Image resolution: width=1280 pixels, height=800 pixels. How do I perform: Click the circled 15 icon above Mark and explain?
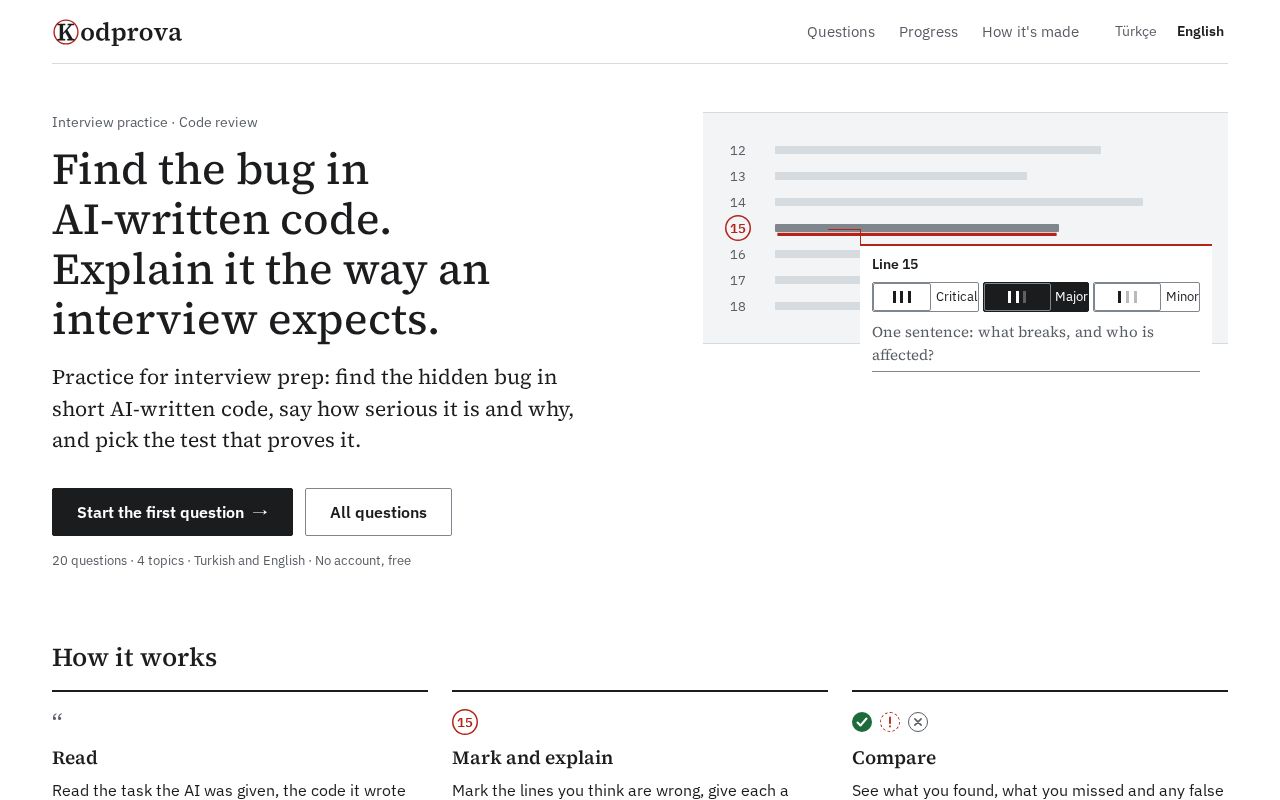[465, 722]
